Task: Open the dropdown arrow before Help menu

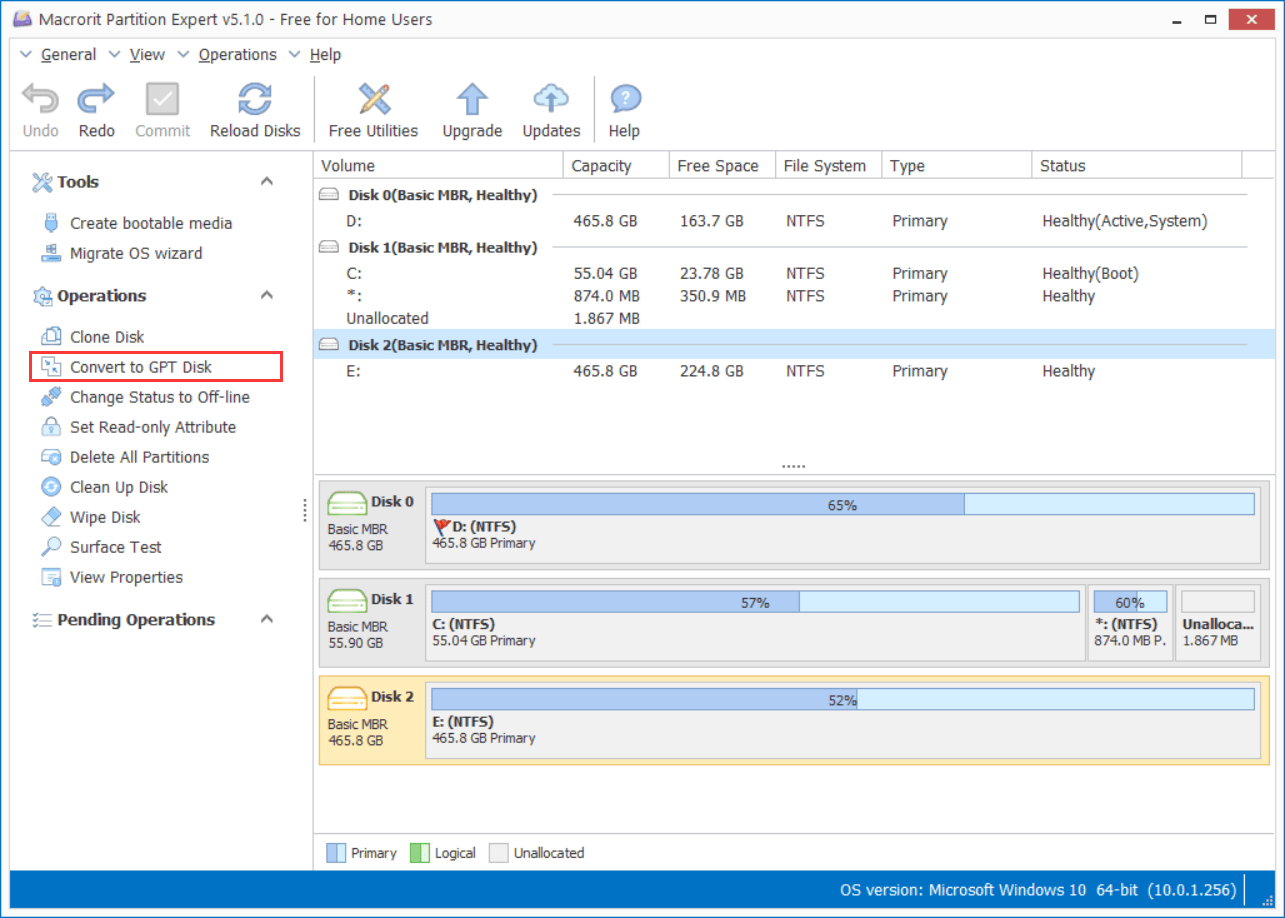Action: 294,55
